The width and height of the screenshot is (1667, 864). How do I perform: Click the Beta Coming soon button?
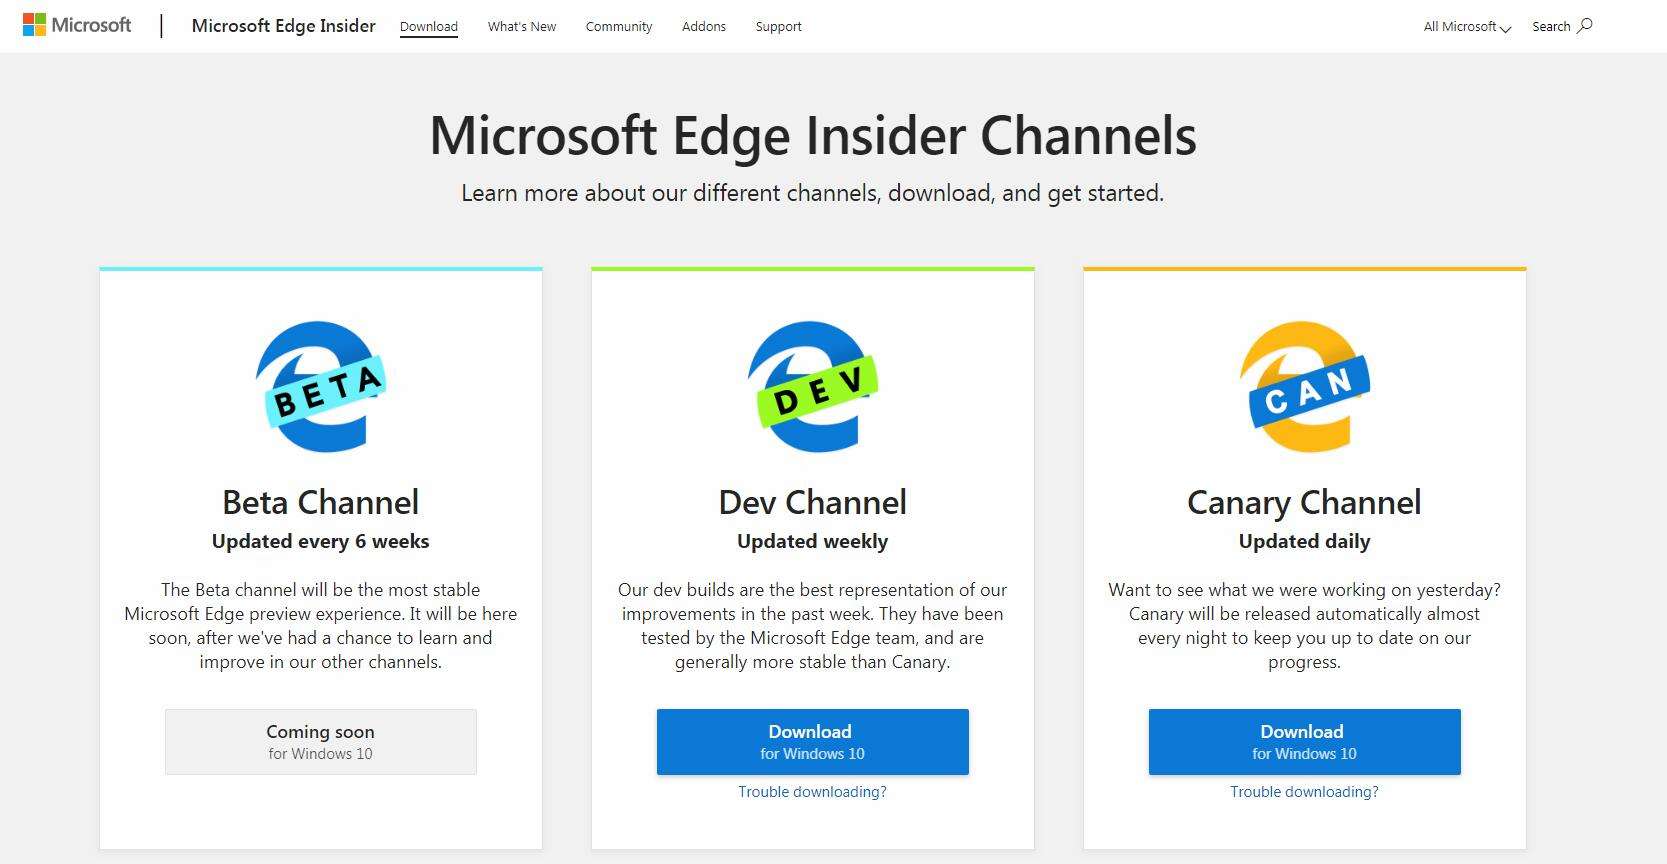pos(321,742)
